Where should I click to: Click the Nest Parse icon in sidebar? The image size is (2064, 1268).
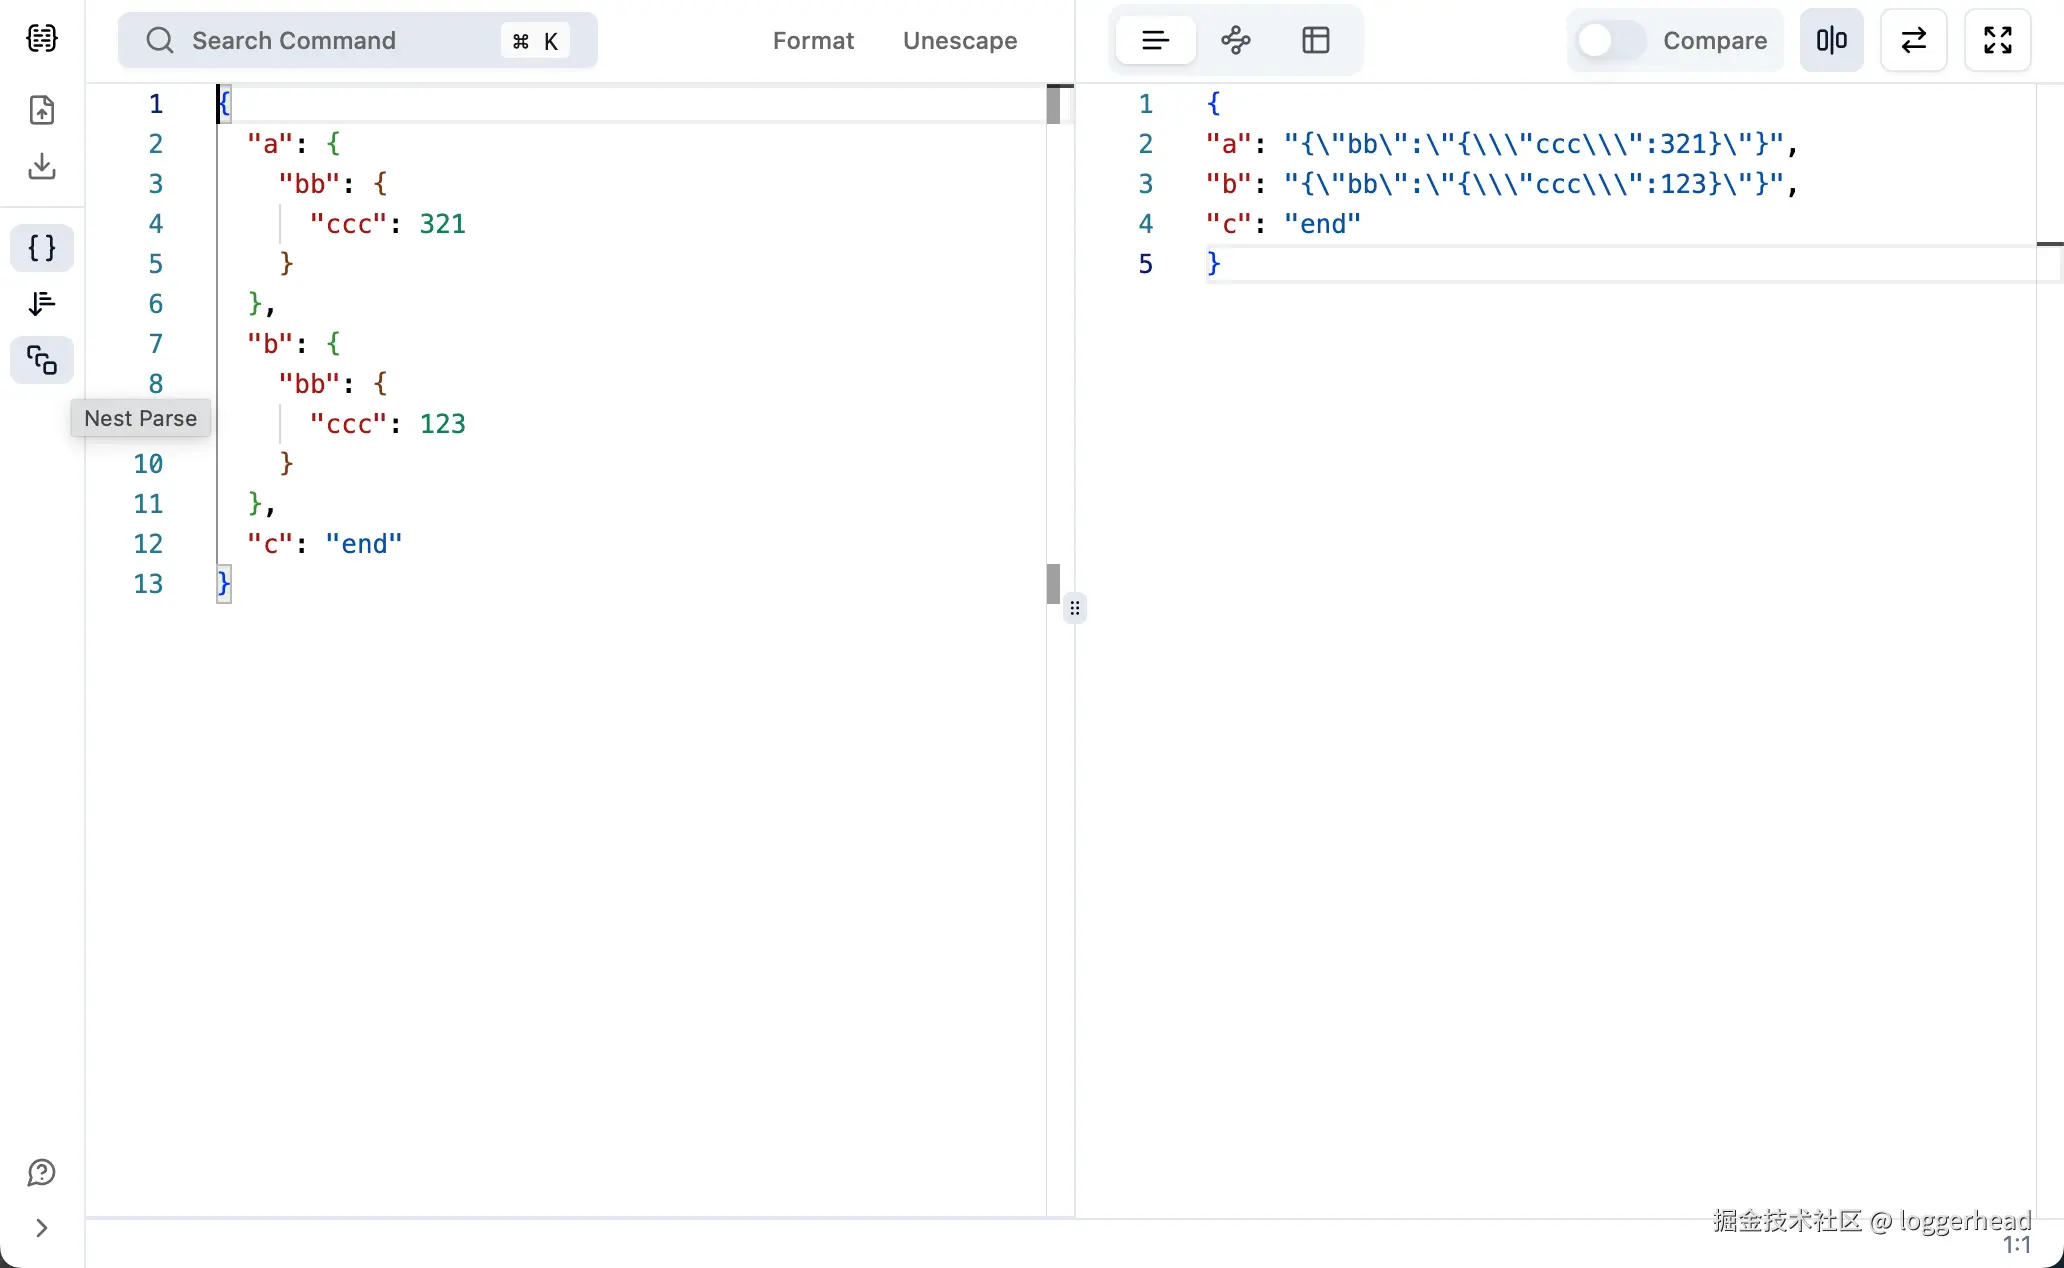(42, 360)
